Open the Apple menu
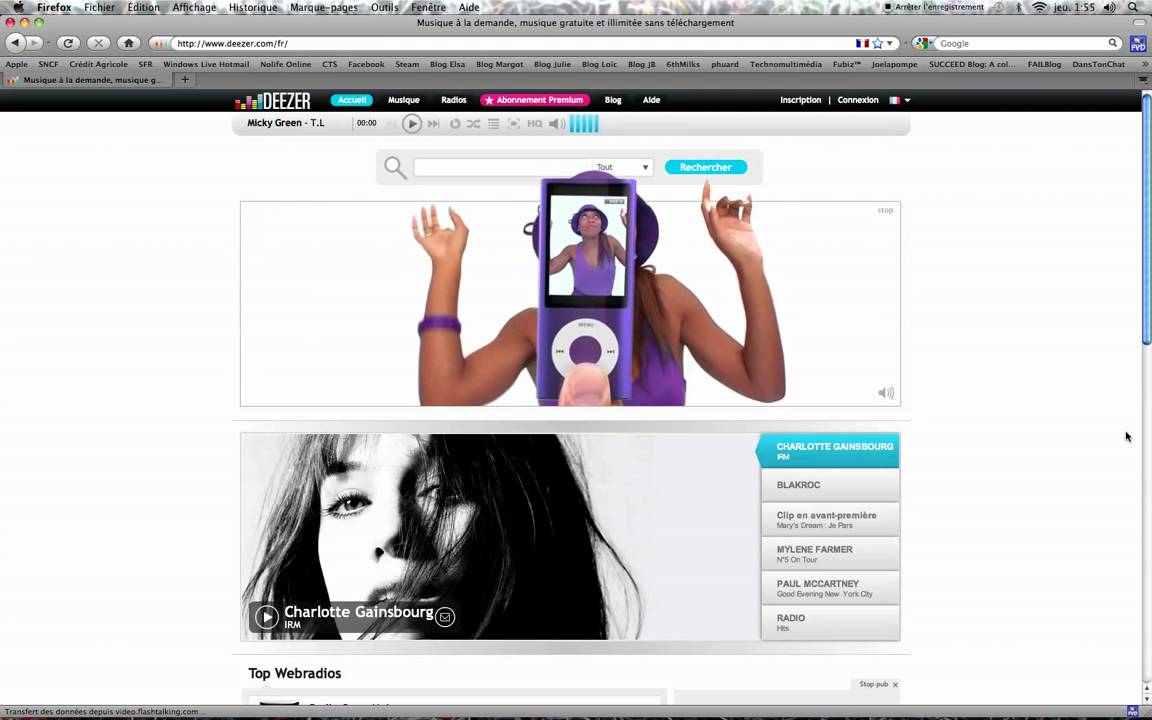This screenshot has height=720, width=1152. click(18, 7)
